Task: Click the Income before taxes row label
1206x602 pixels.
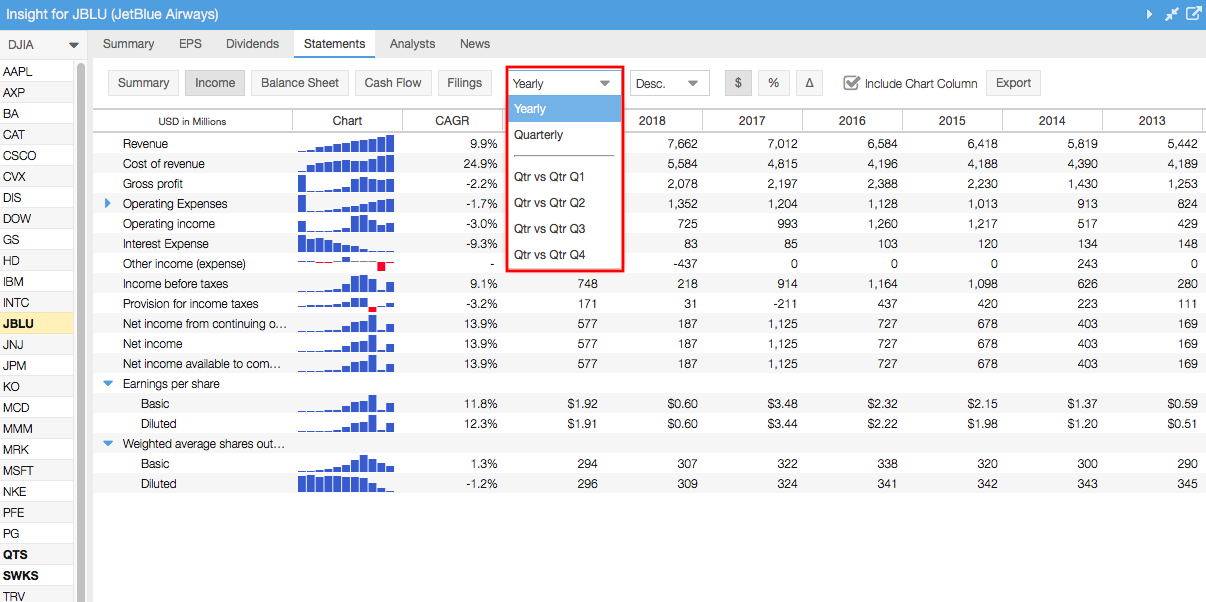Action: (x=175, y=284)
